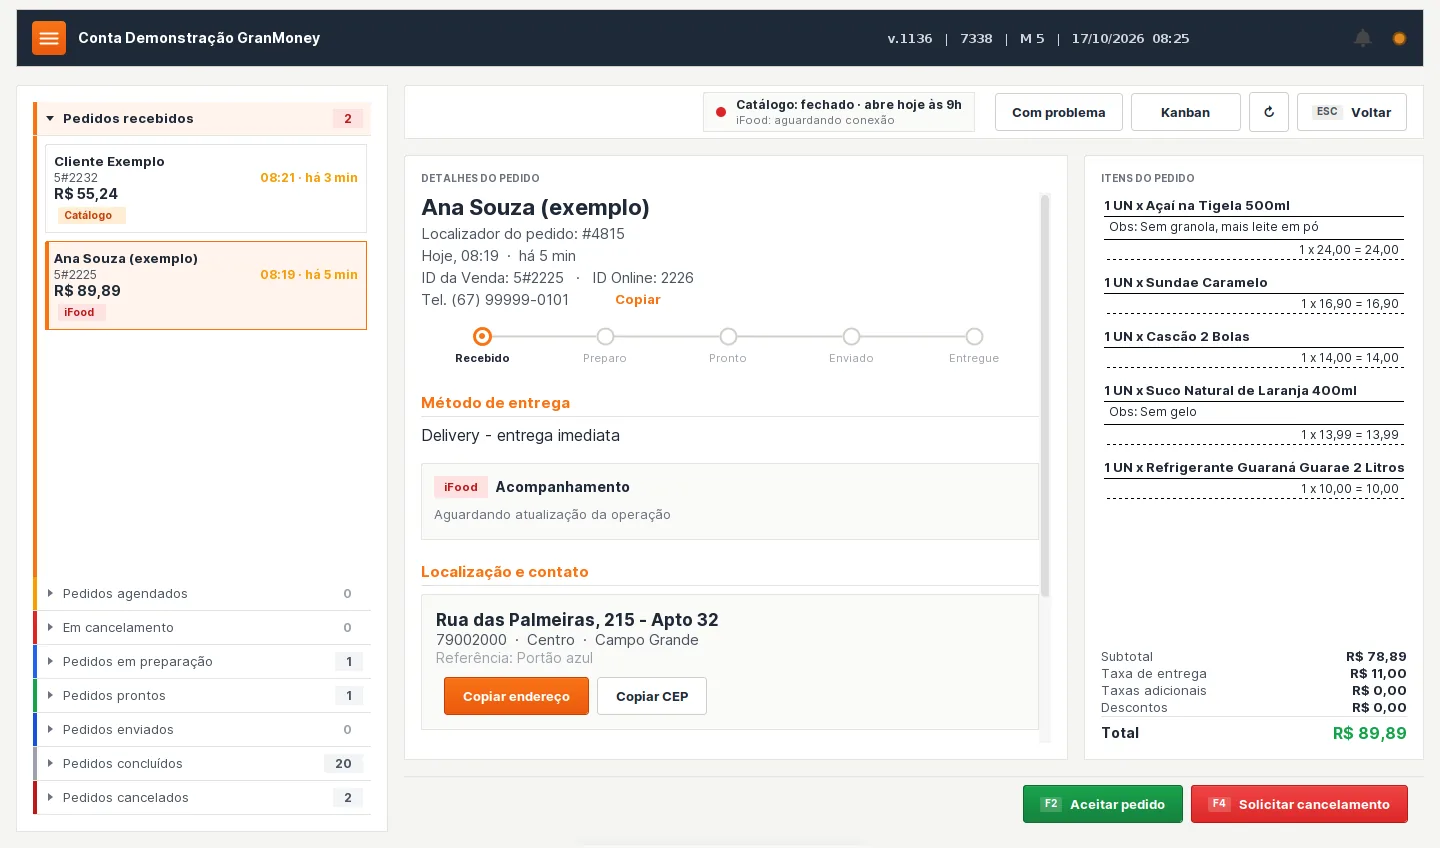Image resolution: width=1440 pixels, height=848 pixels.
Task: Expand Pedidos em preparação section
Action: (x=204, y=661)
